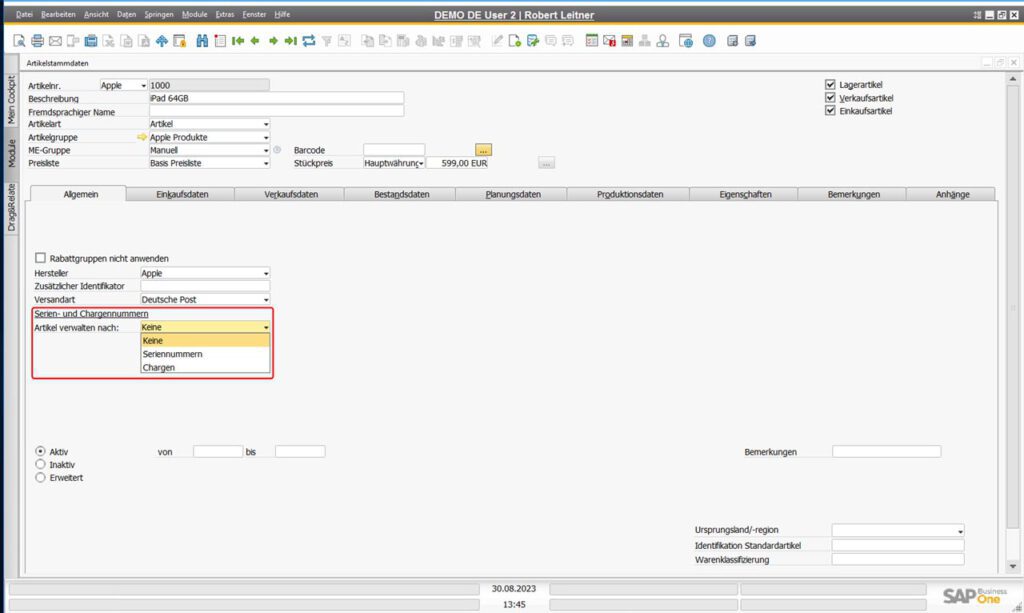Screen dimensions: 1024x613
Task: Open the Versandart dropdown Deutsche Post
Action: (x=205, y=300)
